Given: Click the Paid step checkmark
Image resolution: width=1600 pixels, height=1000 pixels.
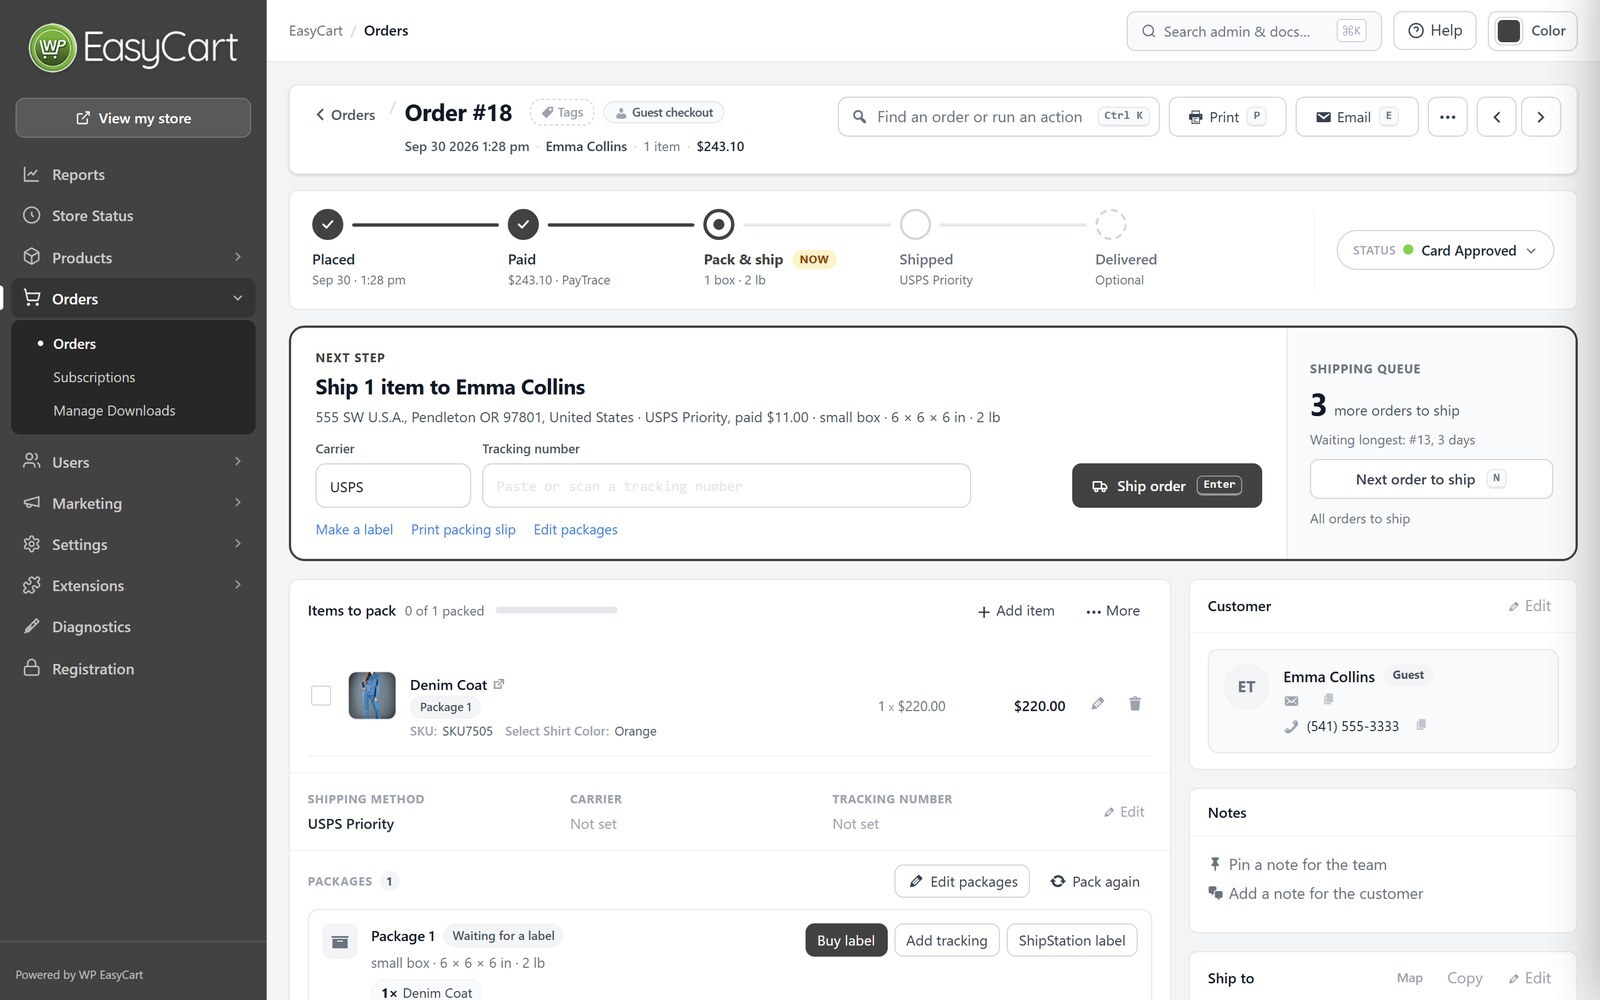Looking at the screenshot, I should [523, 224].
